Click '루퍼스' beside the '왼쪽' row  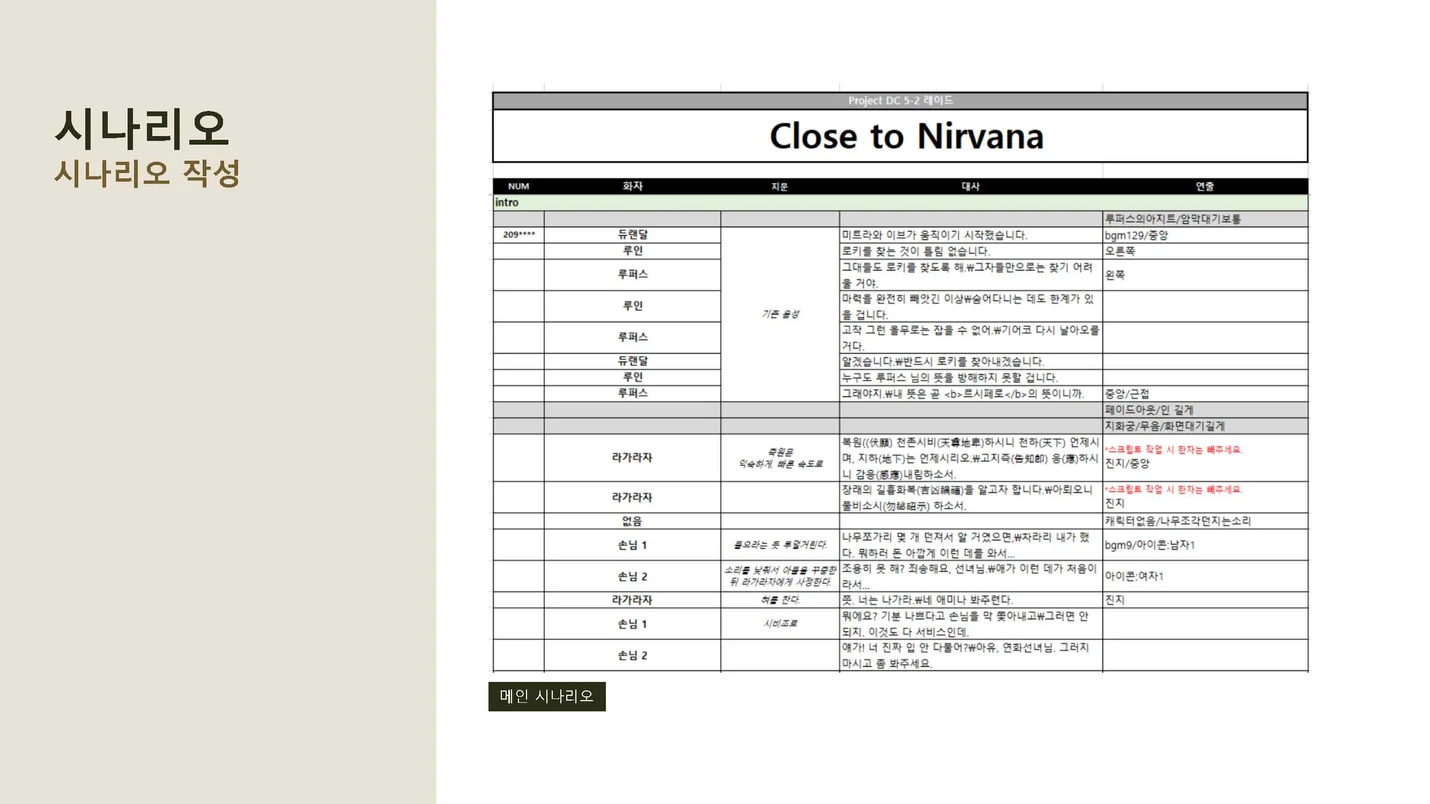click(x=632, y=275)
